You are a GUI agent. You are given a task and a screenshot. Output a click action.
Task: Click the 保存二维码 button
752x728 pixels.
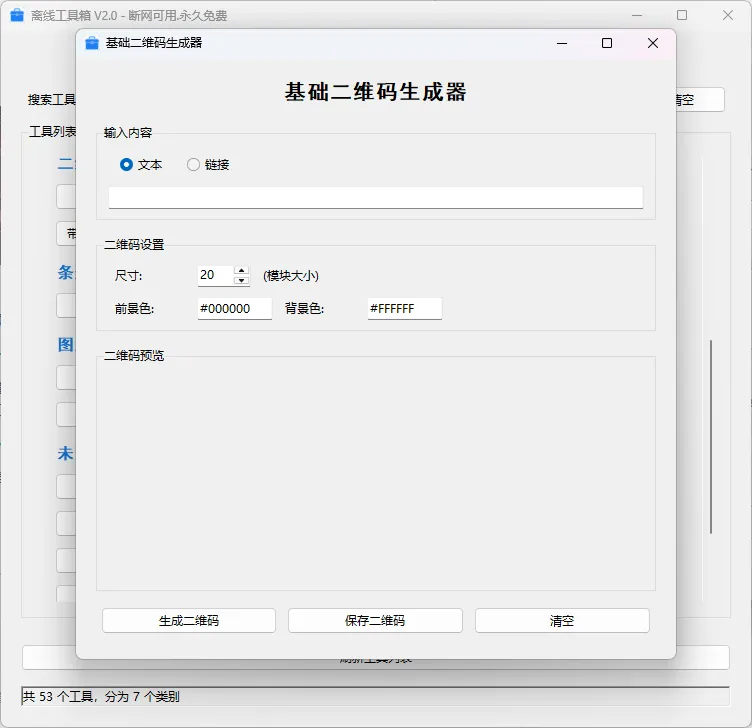tap(375, 621)
